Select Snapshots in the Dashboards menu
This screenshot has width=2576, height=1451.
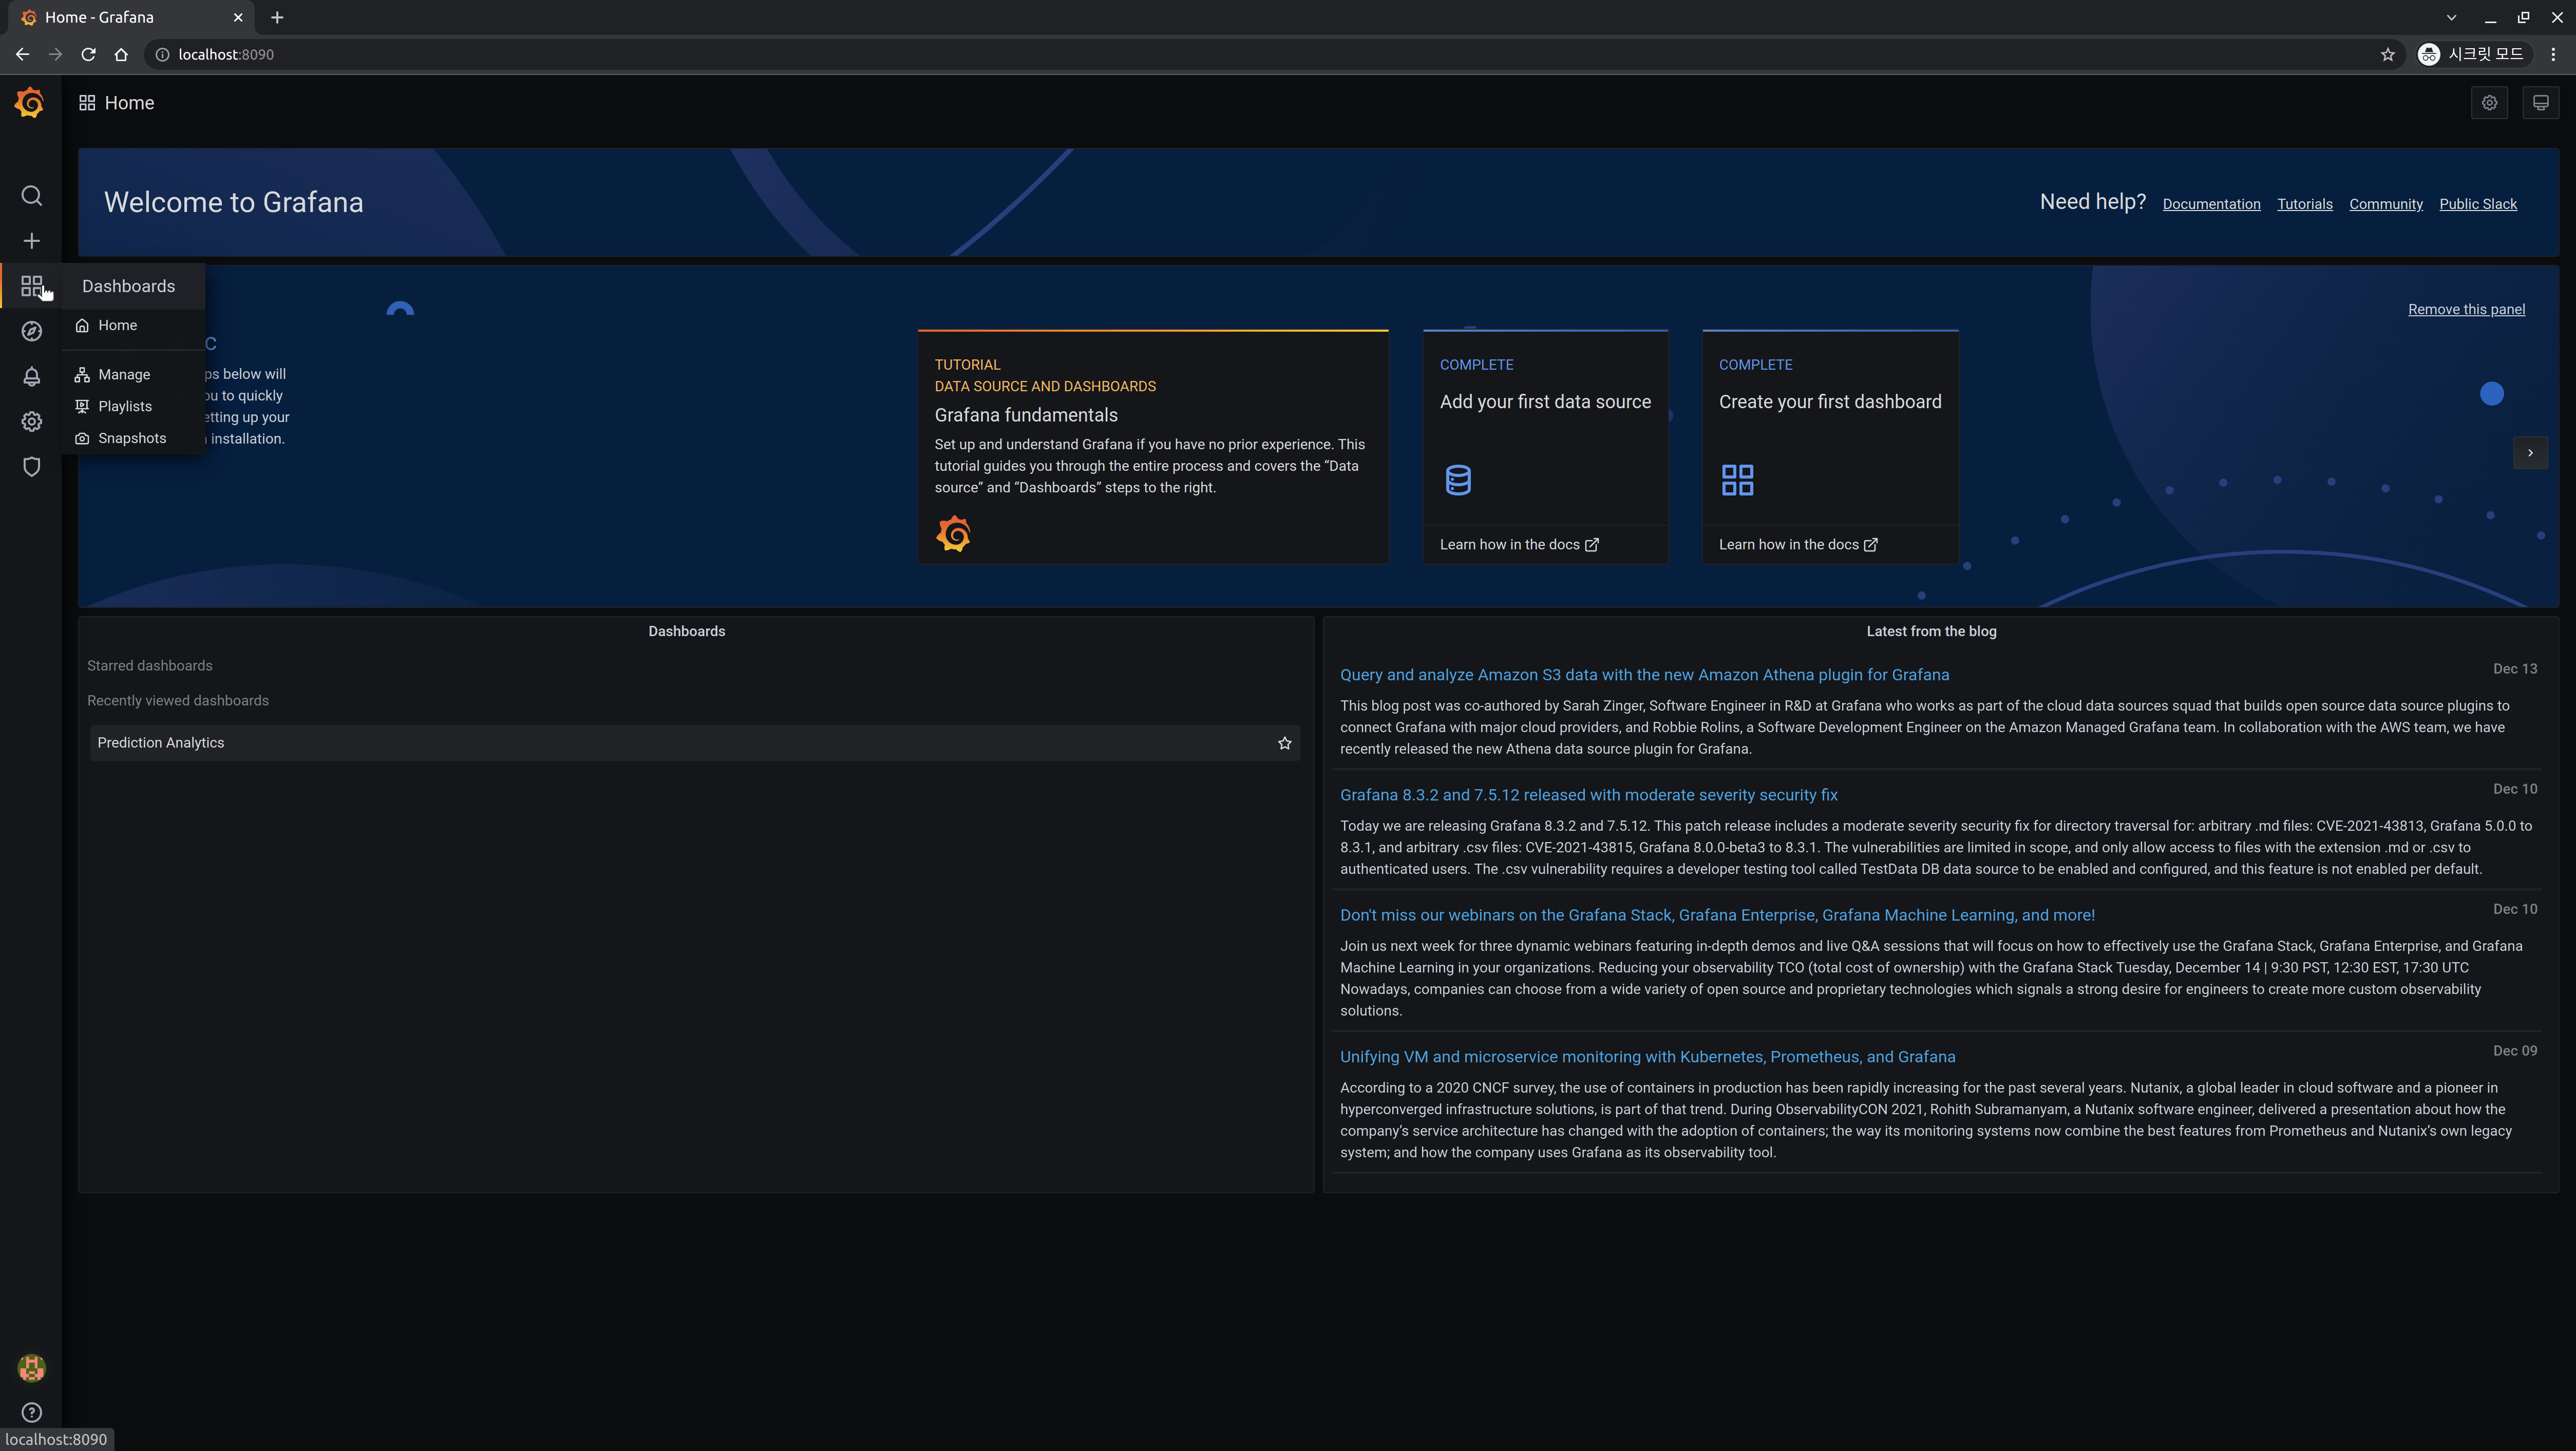(x=133, y=438)
